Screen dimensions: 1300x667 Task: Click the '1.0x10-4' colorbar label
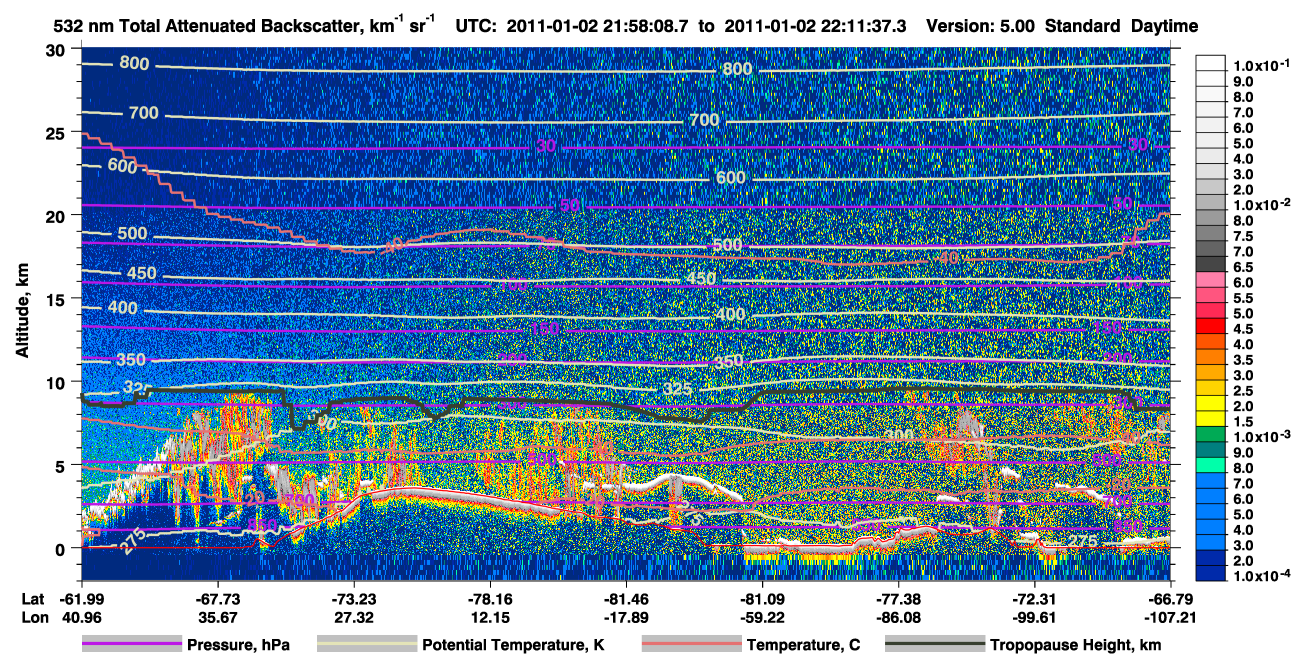pyautogui.click(x=1260, y=575)
